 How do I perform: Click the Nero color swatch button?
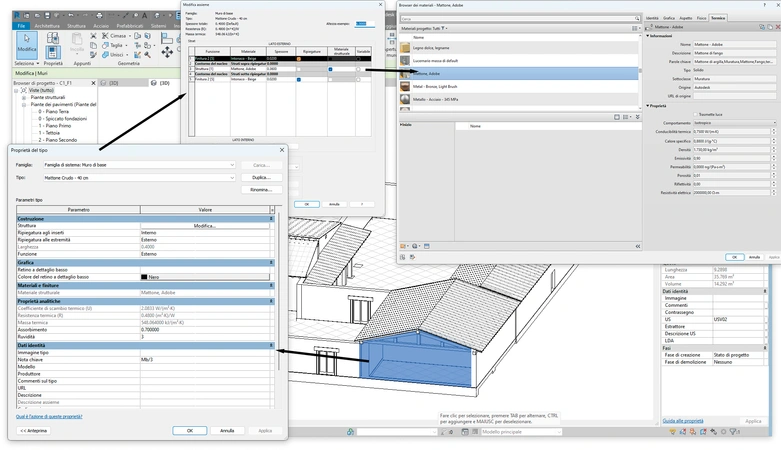pos(205,277)
